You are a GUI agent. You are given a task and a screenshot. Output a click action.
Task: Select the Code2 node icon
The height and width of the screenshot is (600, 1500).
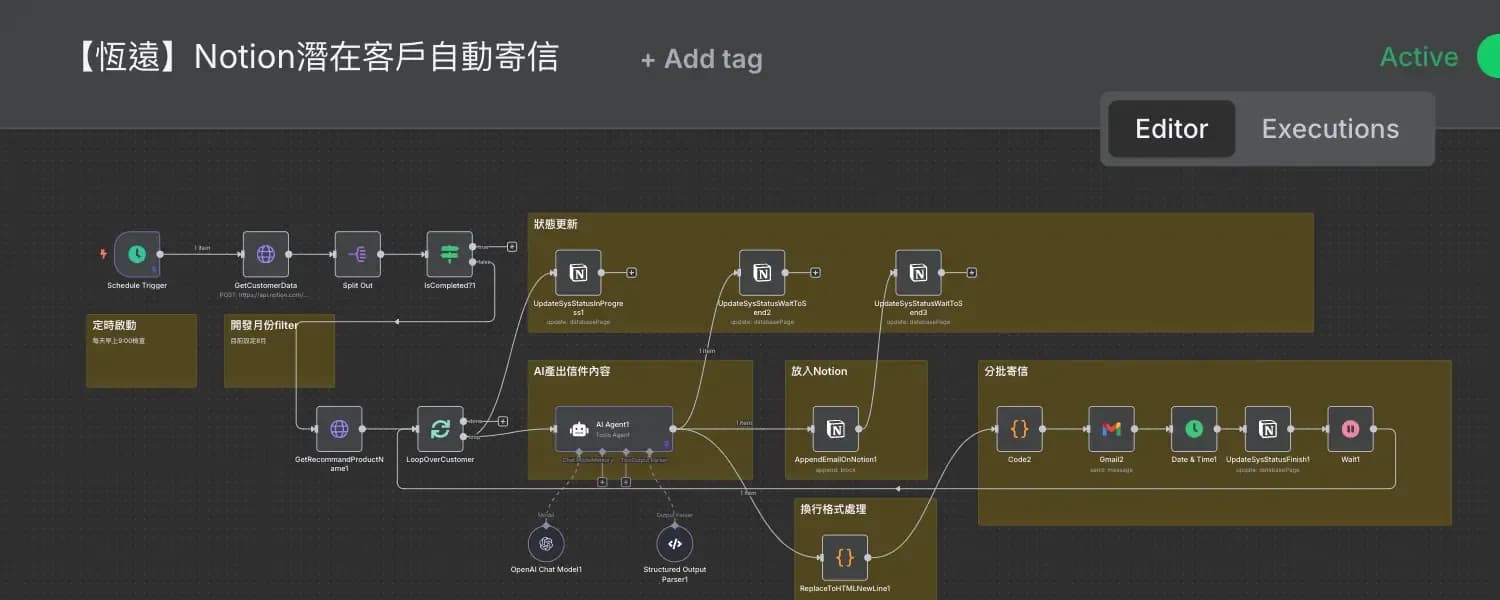point(1020,428)
